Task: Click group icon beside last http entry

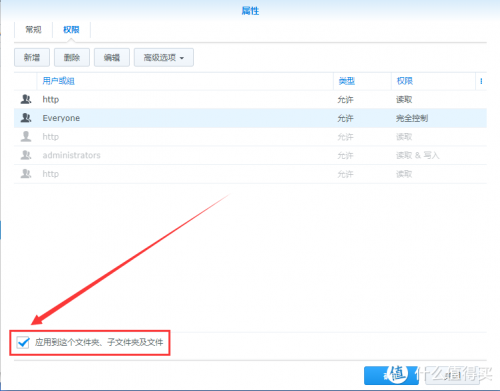Action: pos(26,174)
